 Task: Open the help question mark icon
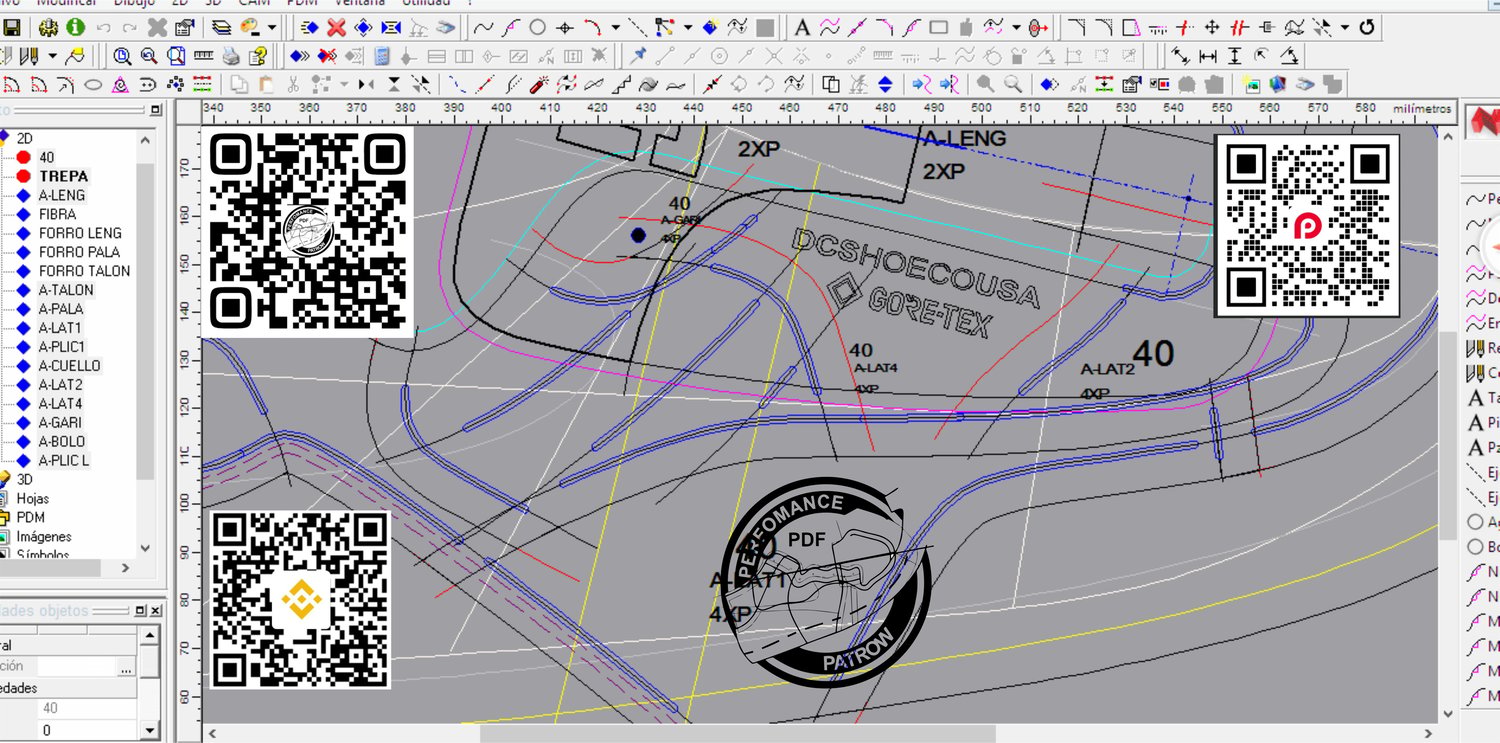coord(257,56)
